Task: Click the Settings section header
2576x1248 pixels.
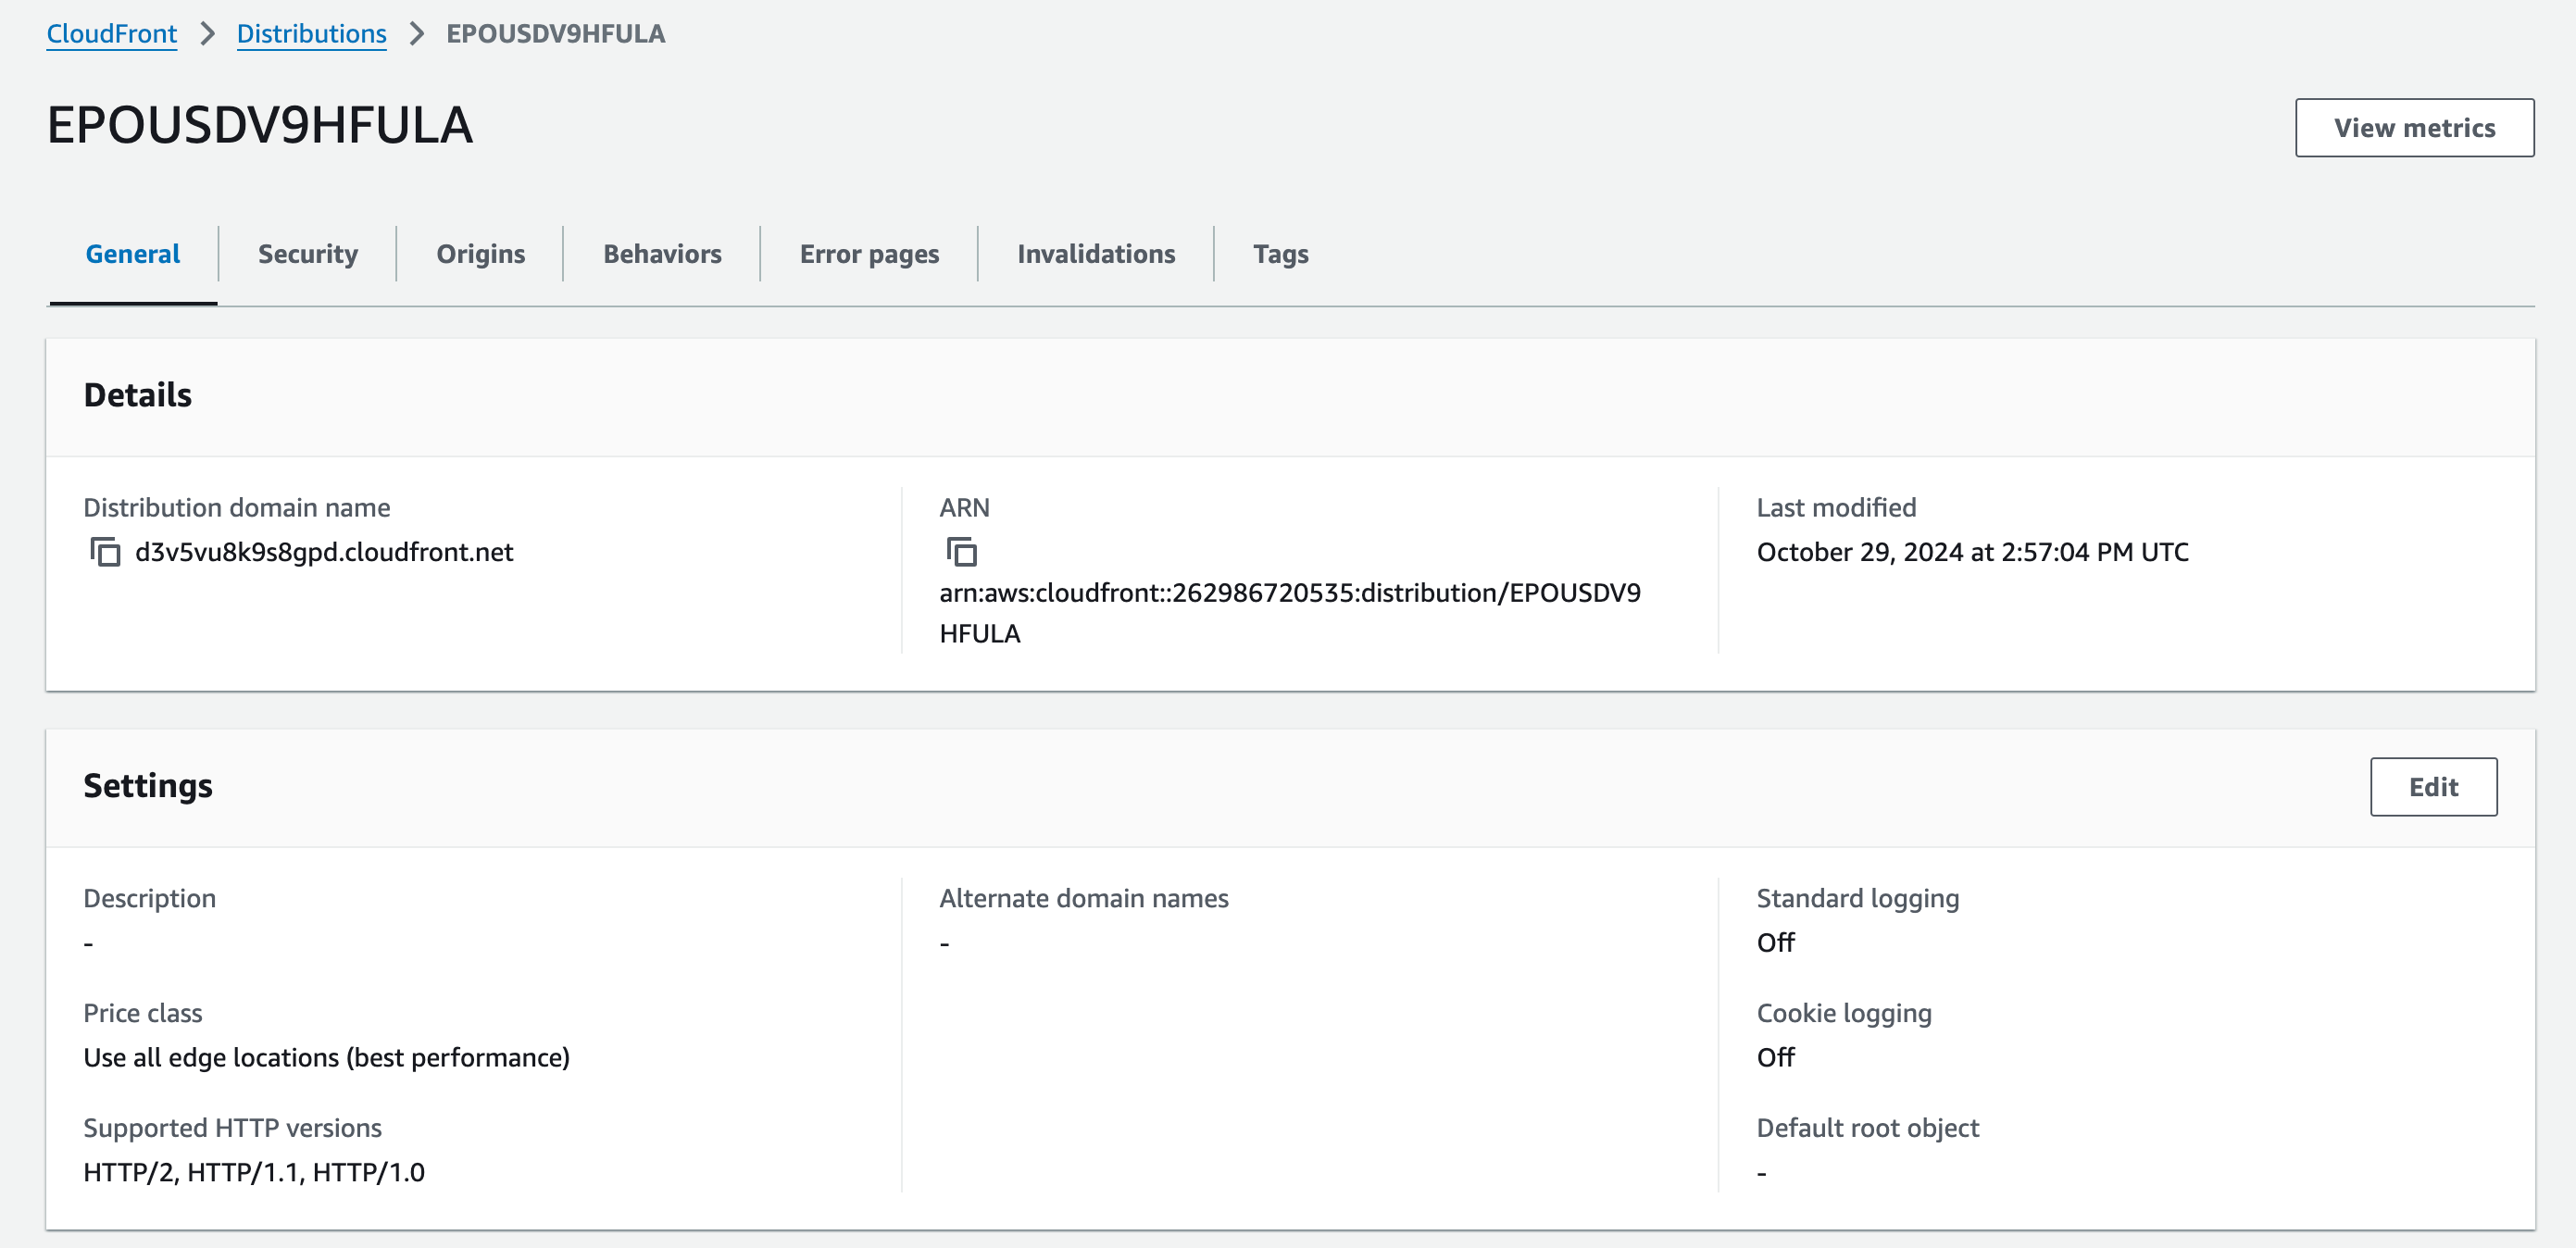Action: coord(148,786)
